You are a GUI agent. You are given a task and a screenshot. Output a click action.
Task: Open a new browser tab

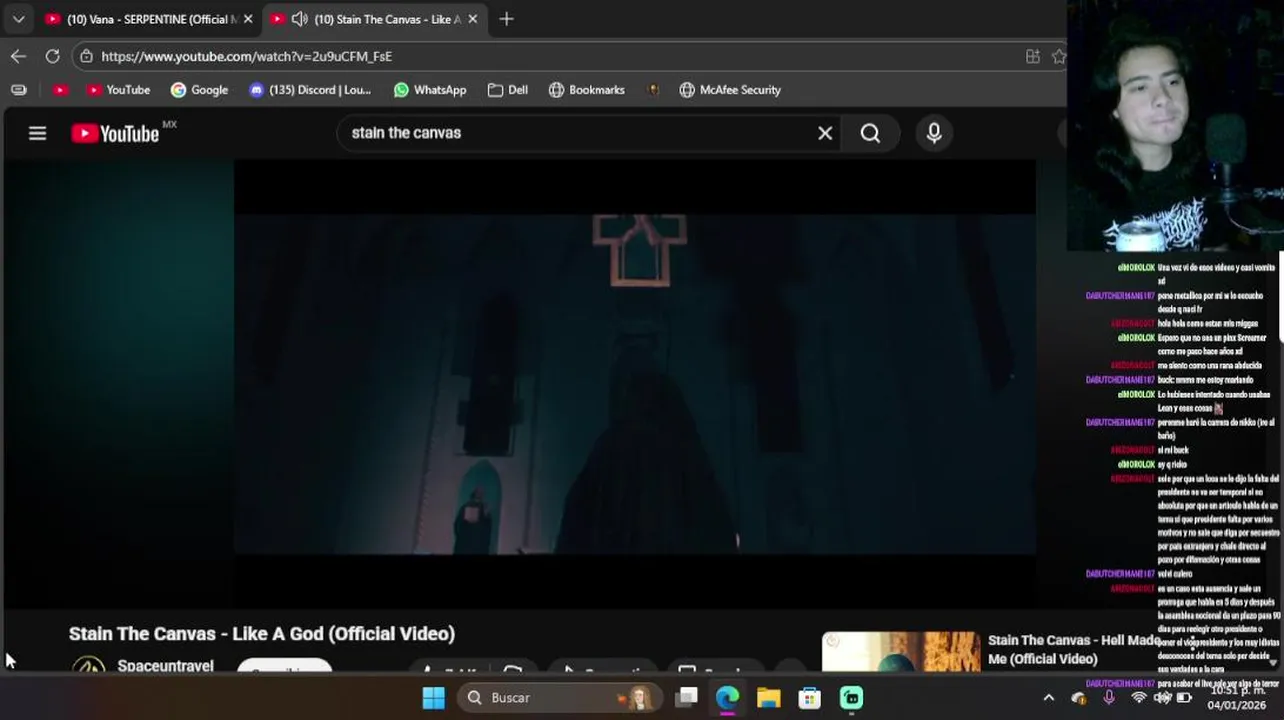[506, 19]
